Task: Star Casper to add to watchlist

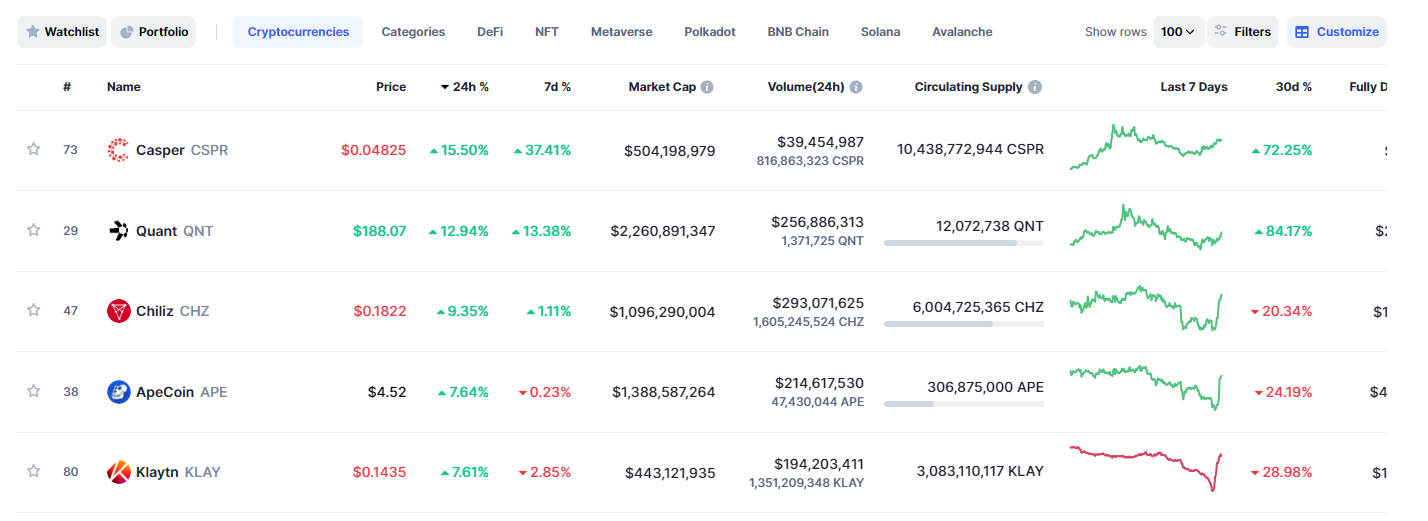Action: [x=34, y=149]
